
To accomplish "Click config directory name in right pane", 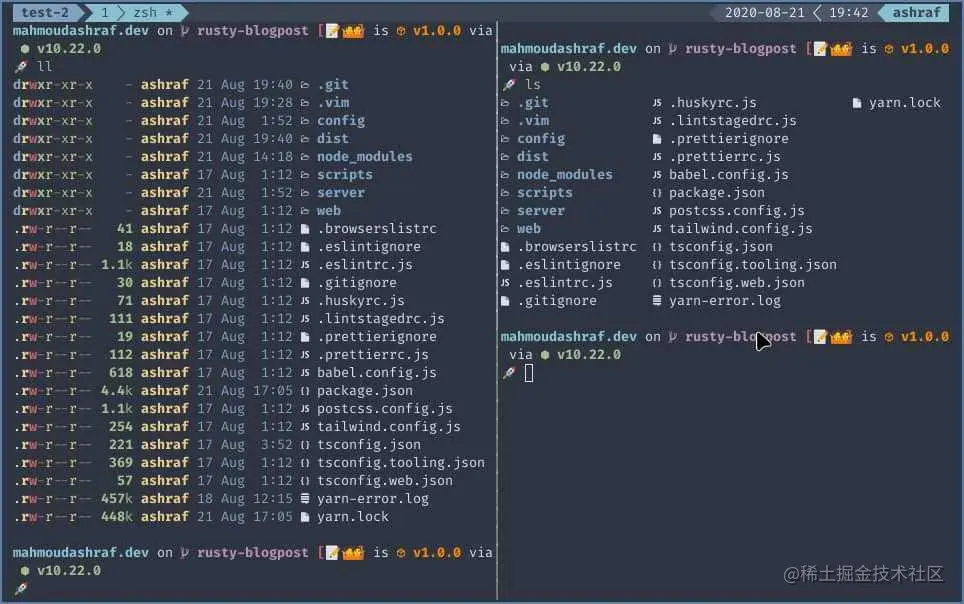I will [x=541, y=139].
